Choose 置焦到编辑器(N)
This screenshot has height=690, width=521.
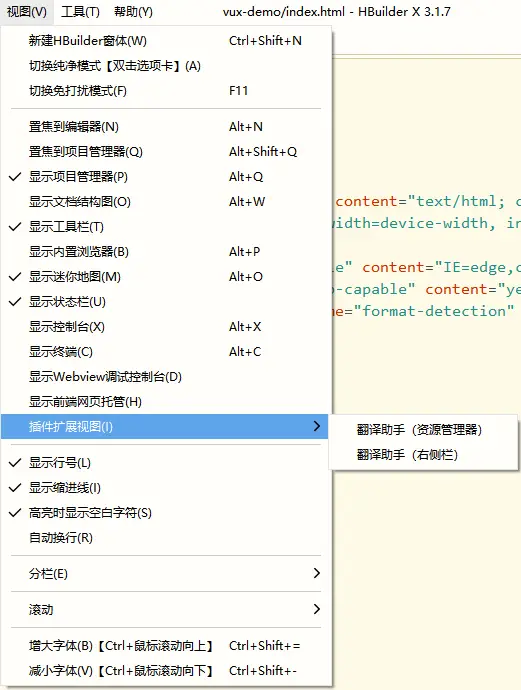(x=165, y=127)
